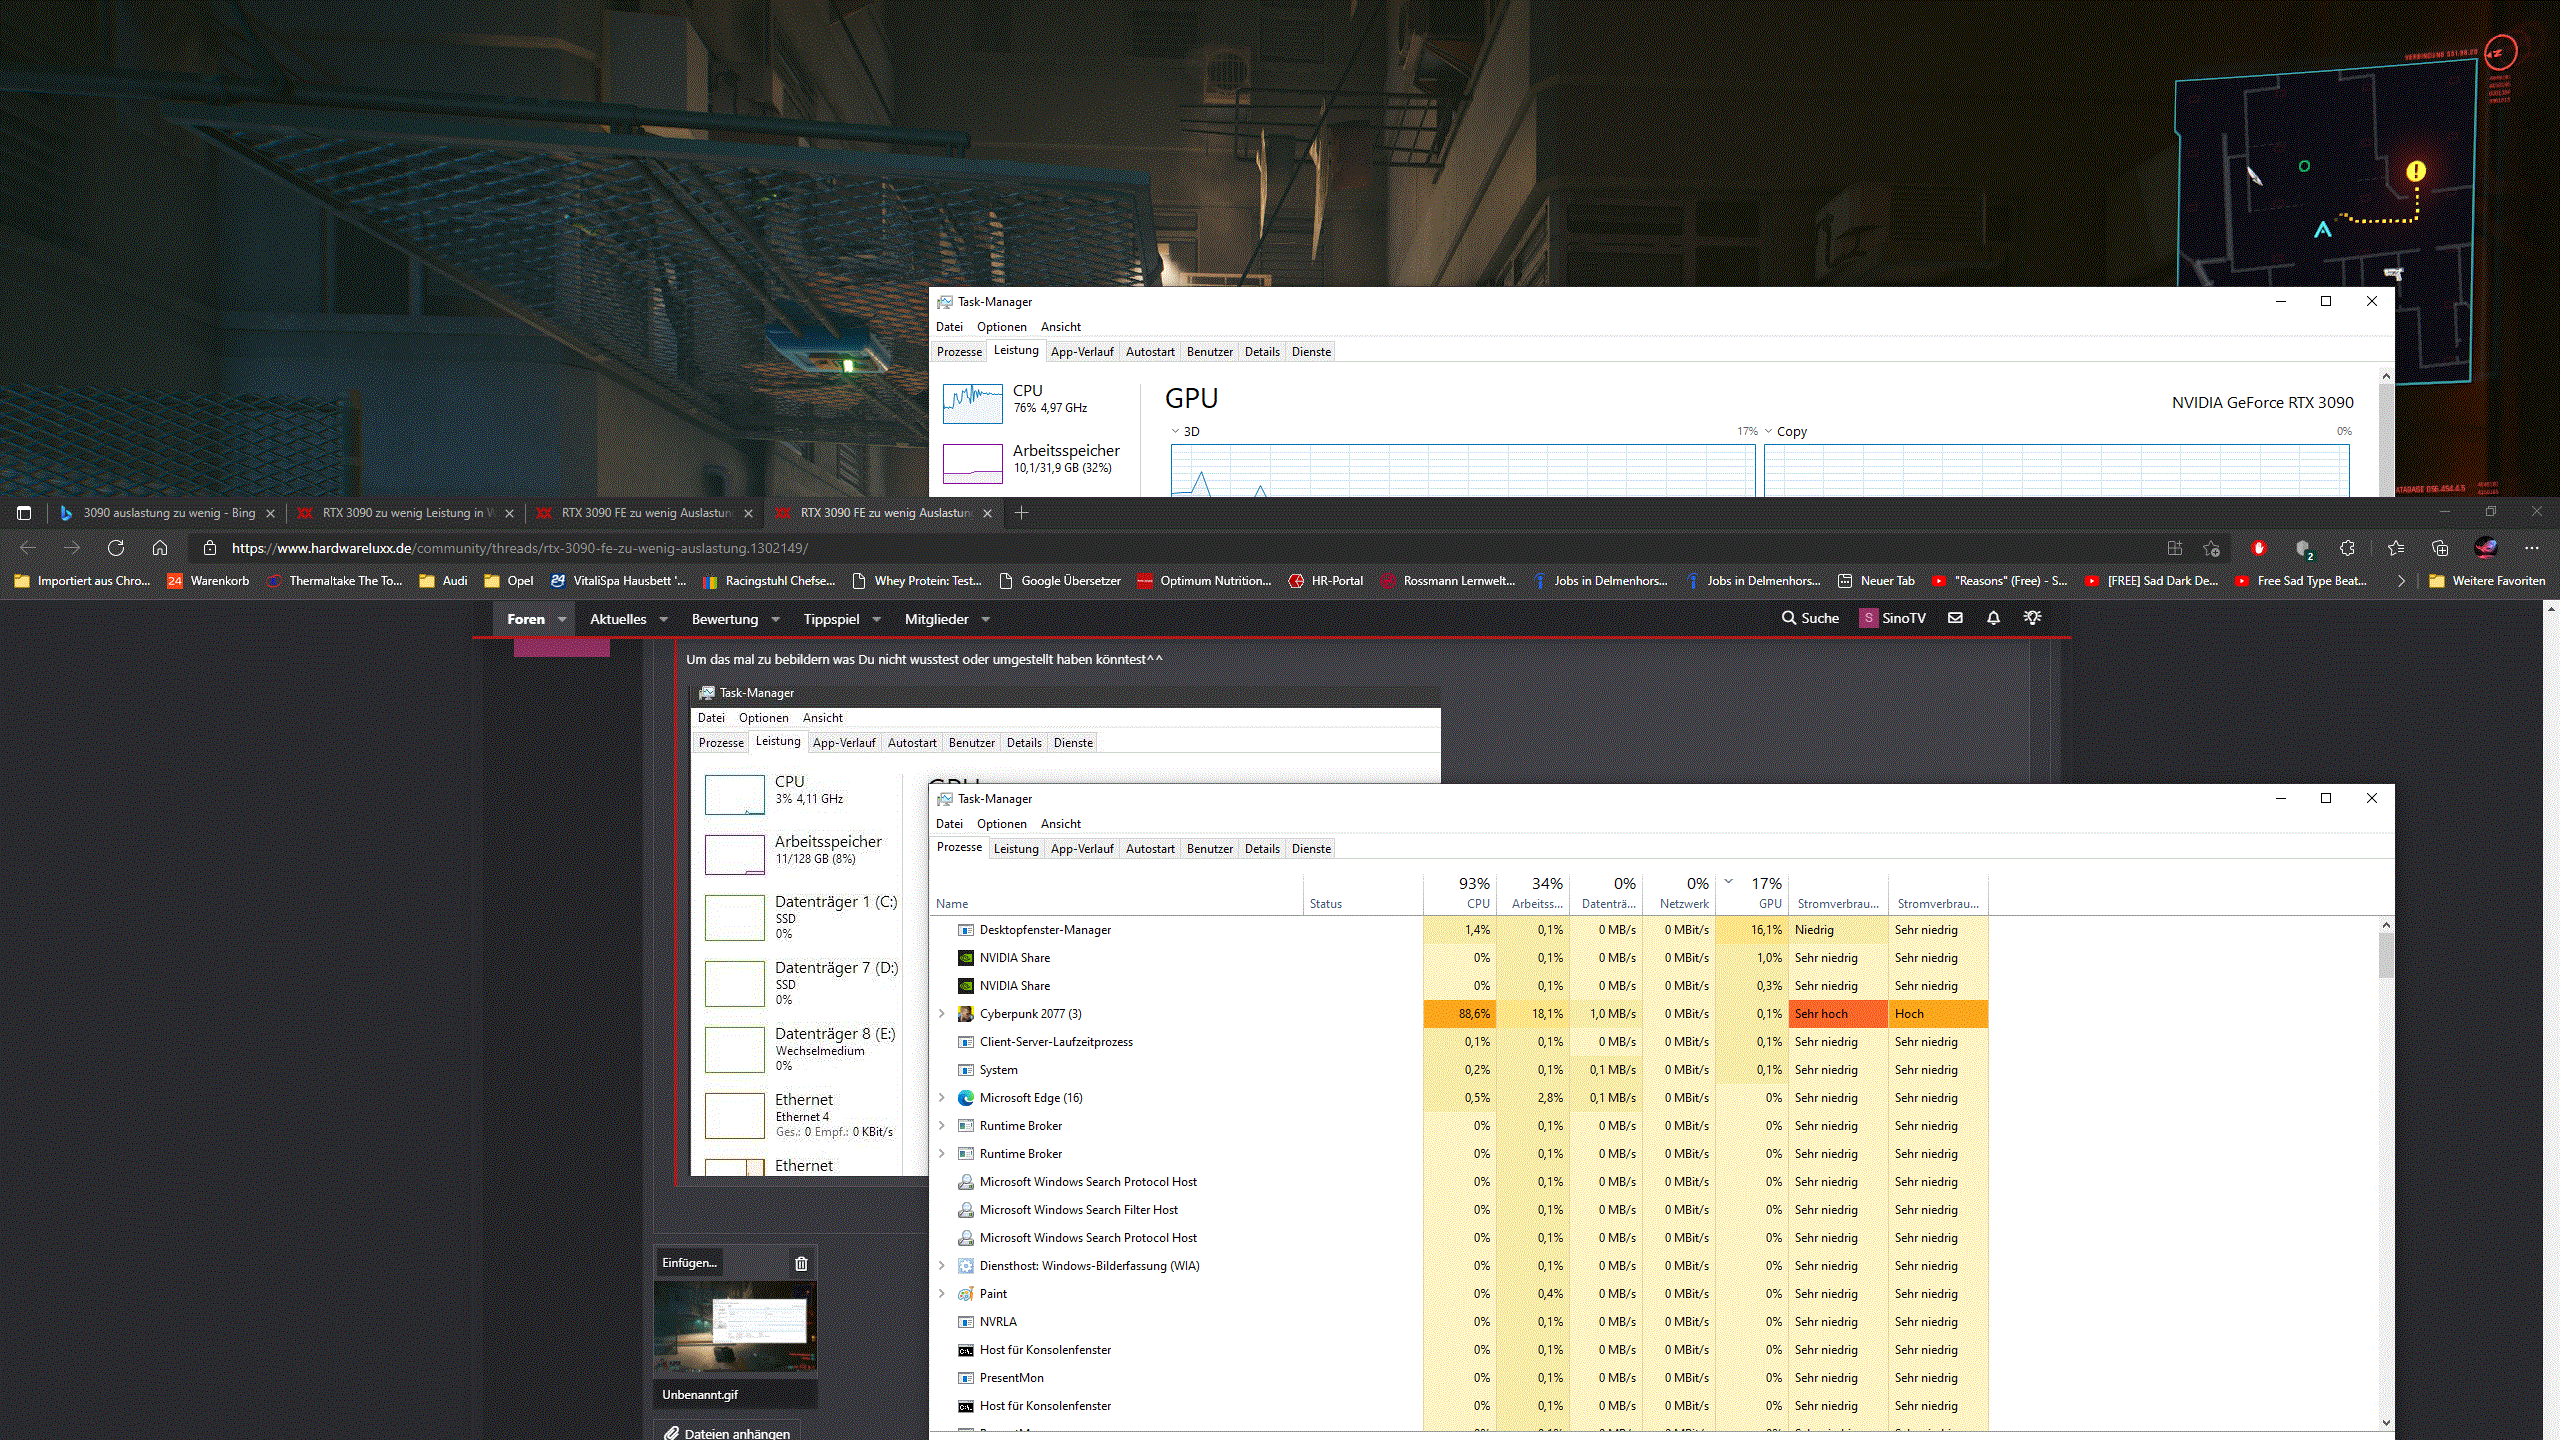The image size is (2560, 1440).
Task: Open the Favorites list icon
Action: [2396, 548]
